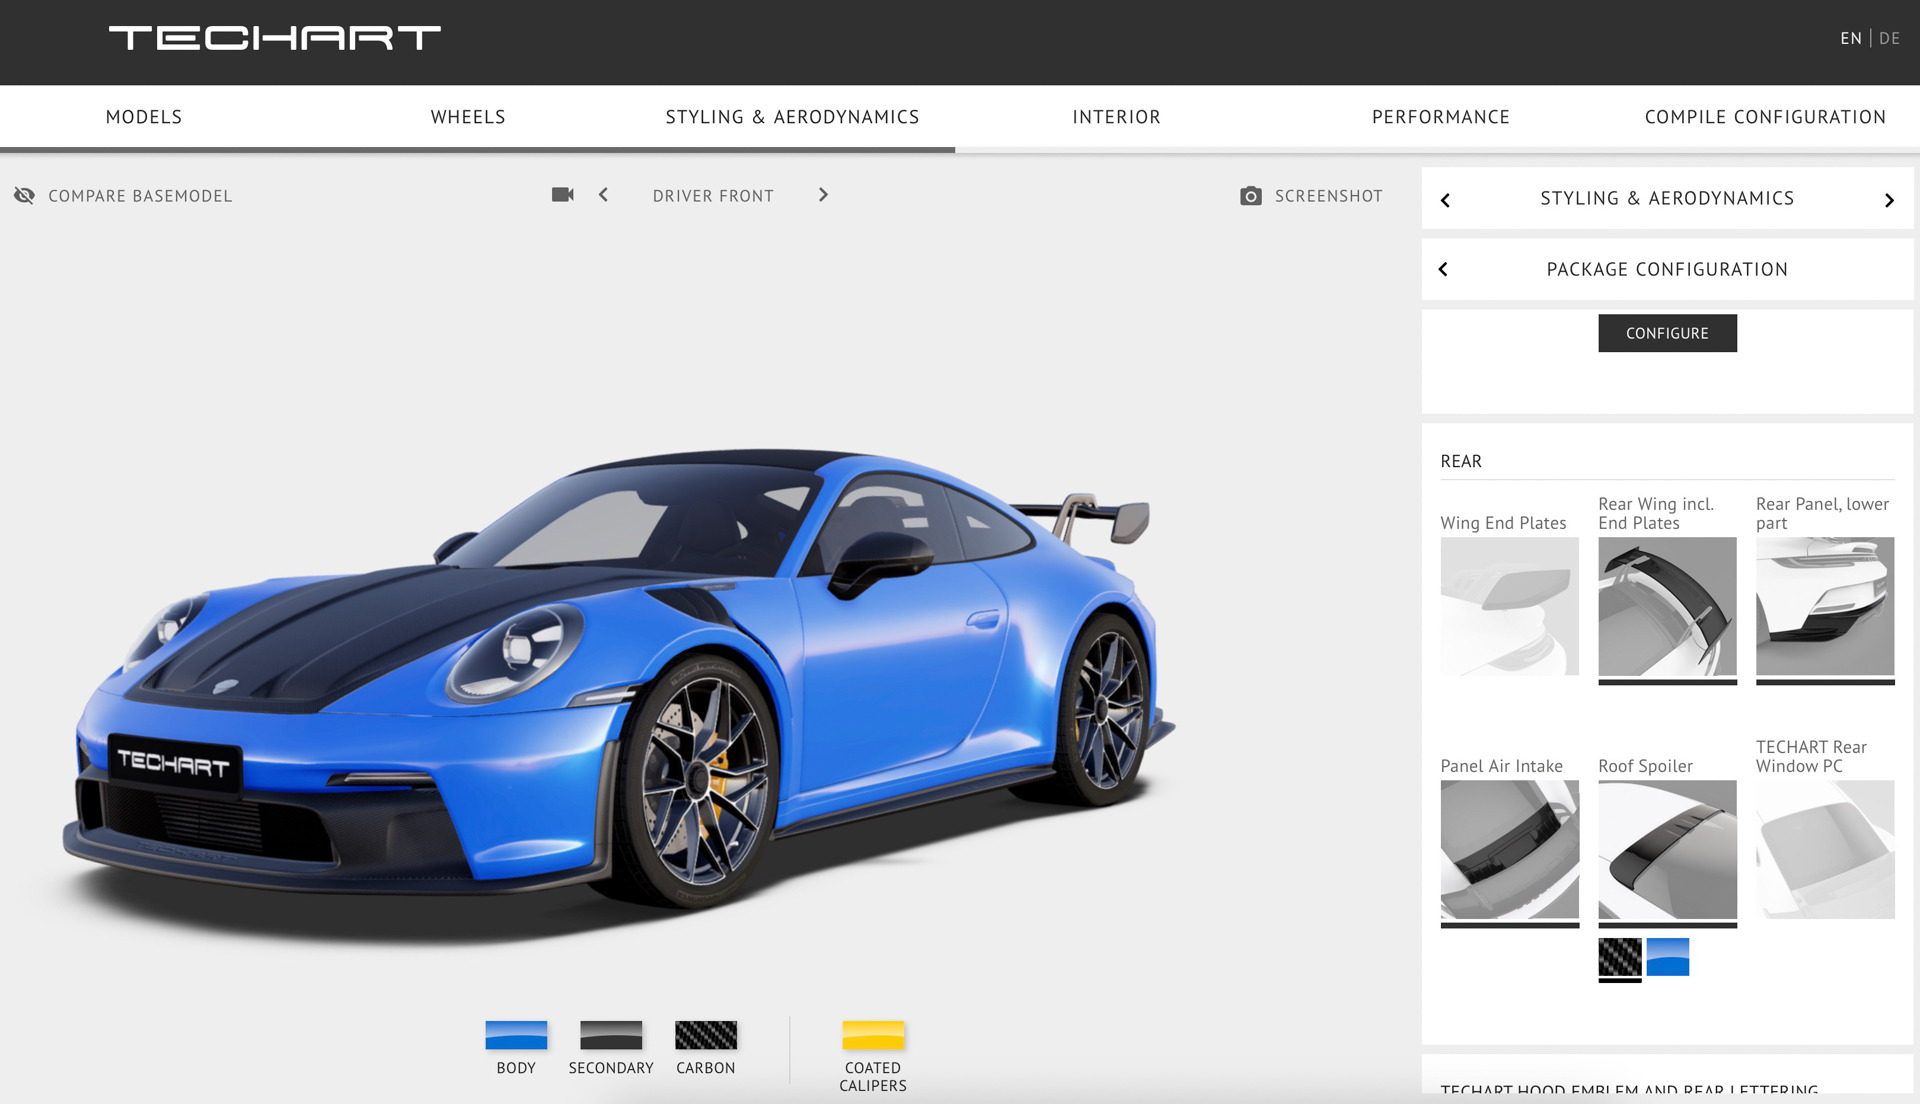Viewport: 1920px width, 1104px height.
Task: Open the Body color swatch
Action: pos(516,1035)
